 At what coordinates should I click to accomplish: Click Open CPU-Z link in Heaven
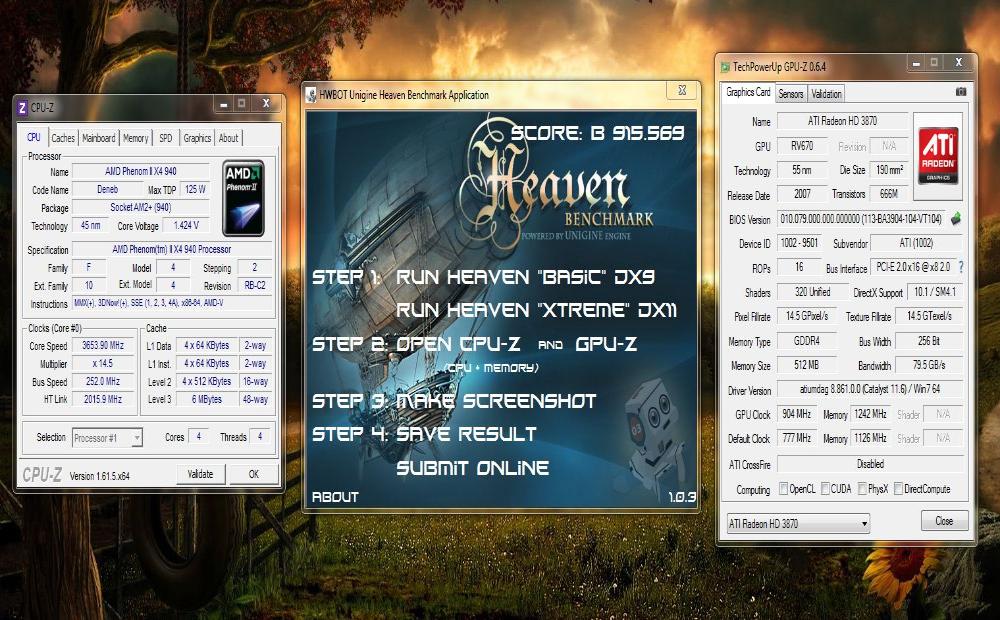coord(458,344)
